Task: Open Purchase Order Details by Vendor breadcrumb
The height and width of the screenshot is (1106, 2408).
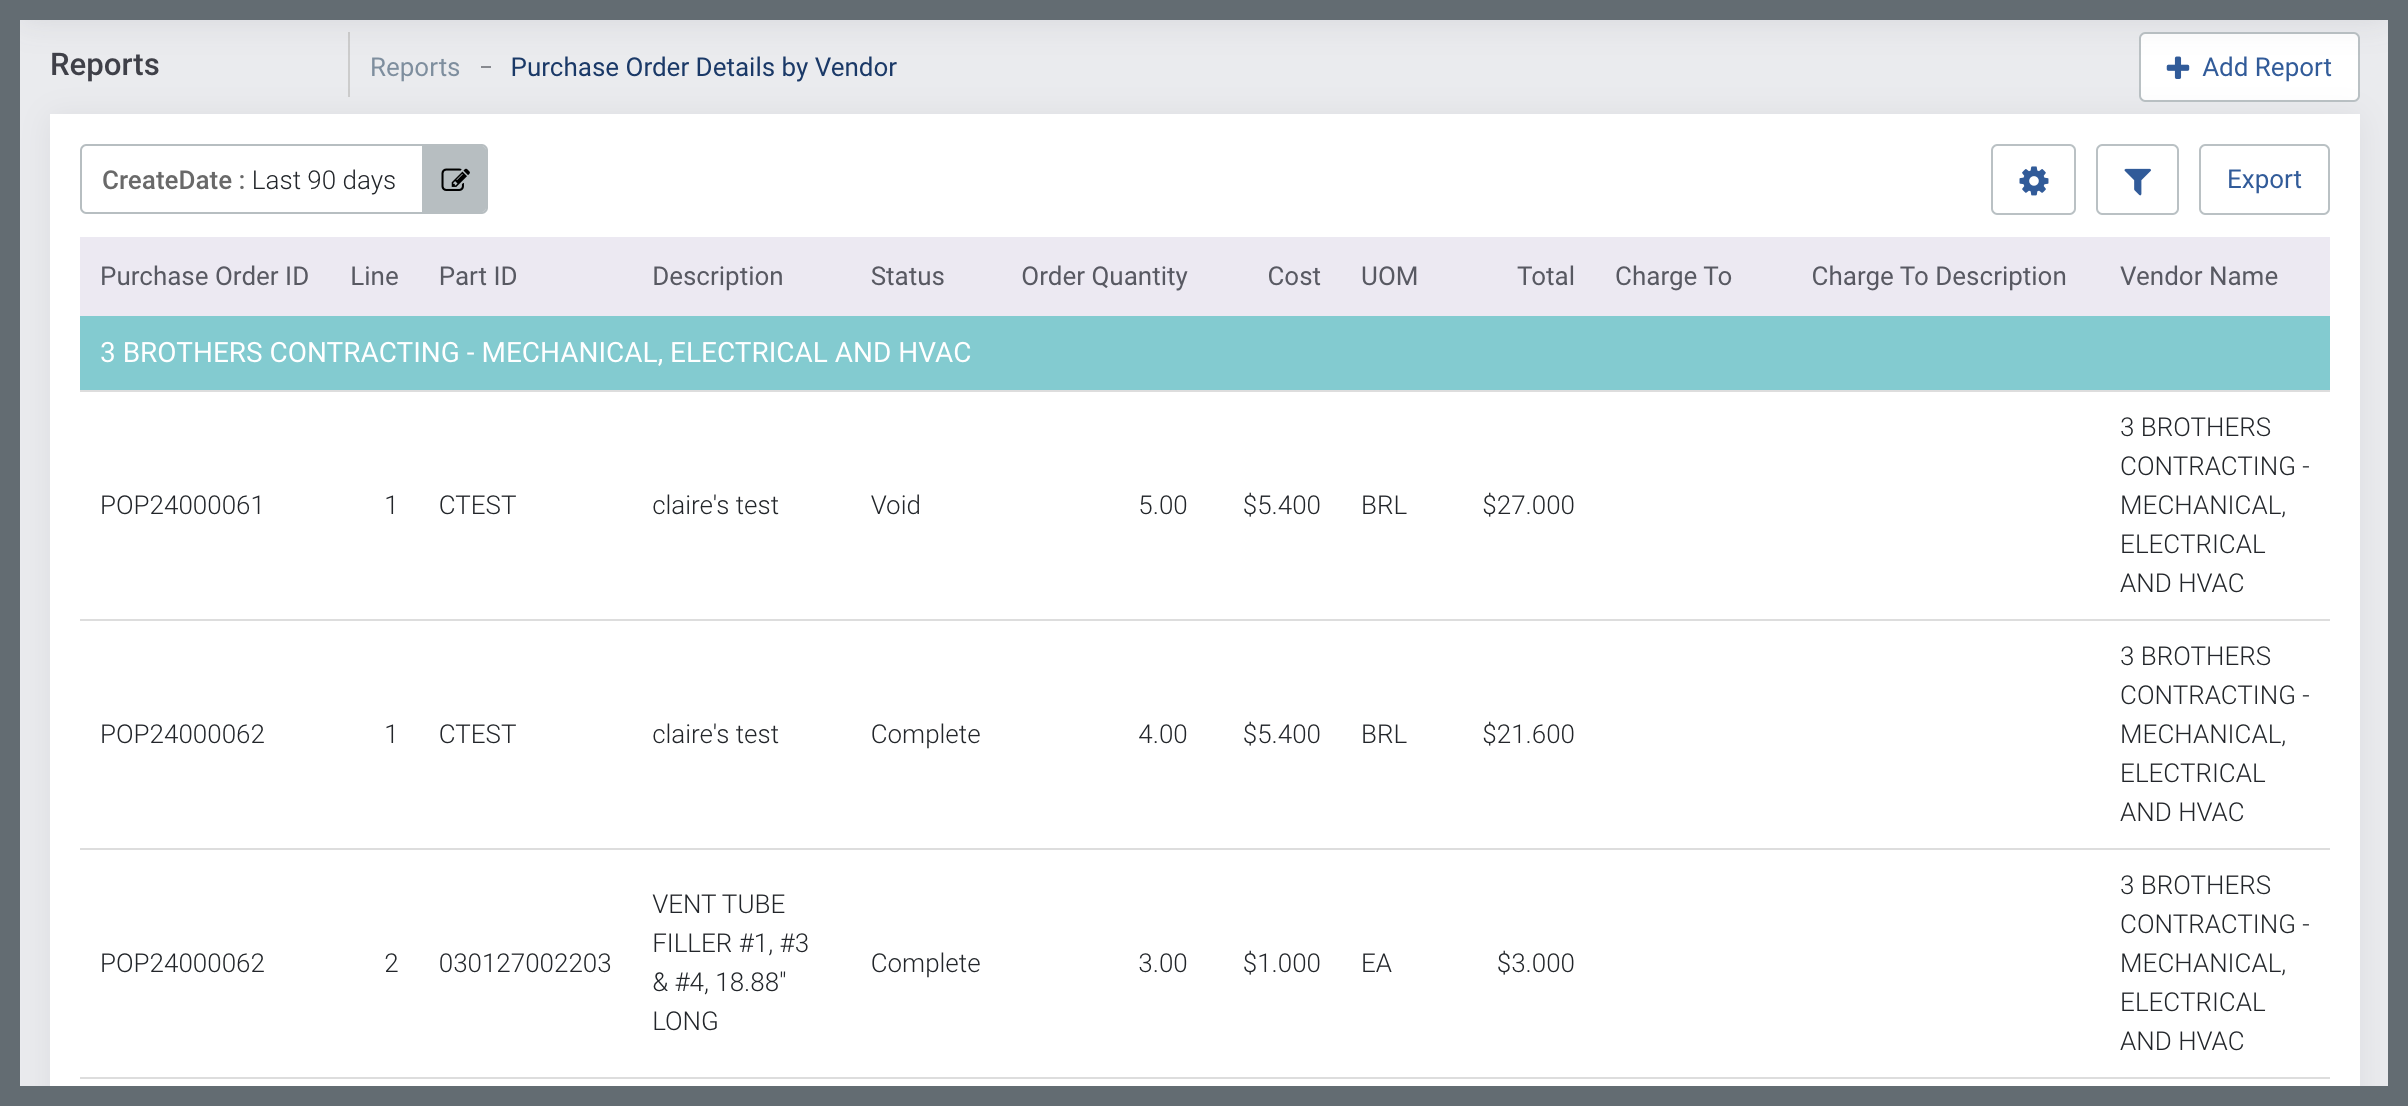Action: click(x=703, y=68)
